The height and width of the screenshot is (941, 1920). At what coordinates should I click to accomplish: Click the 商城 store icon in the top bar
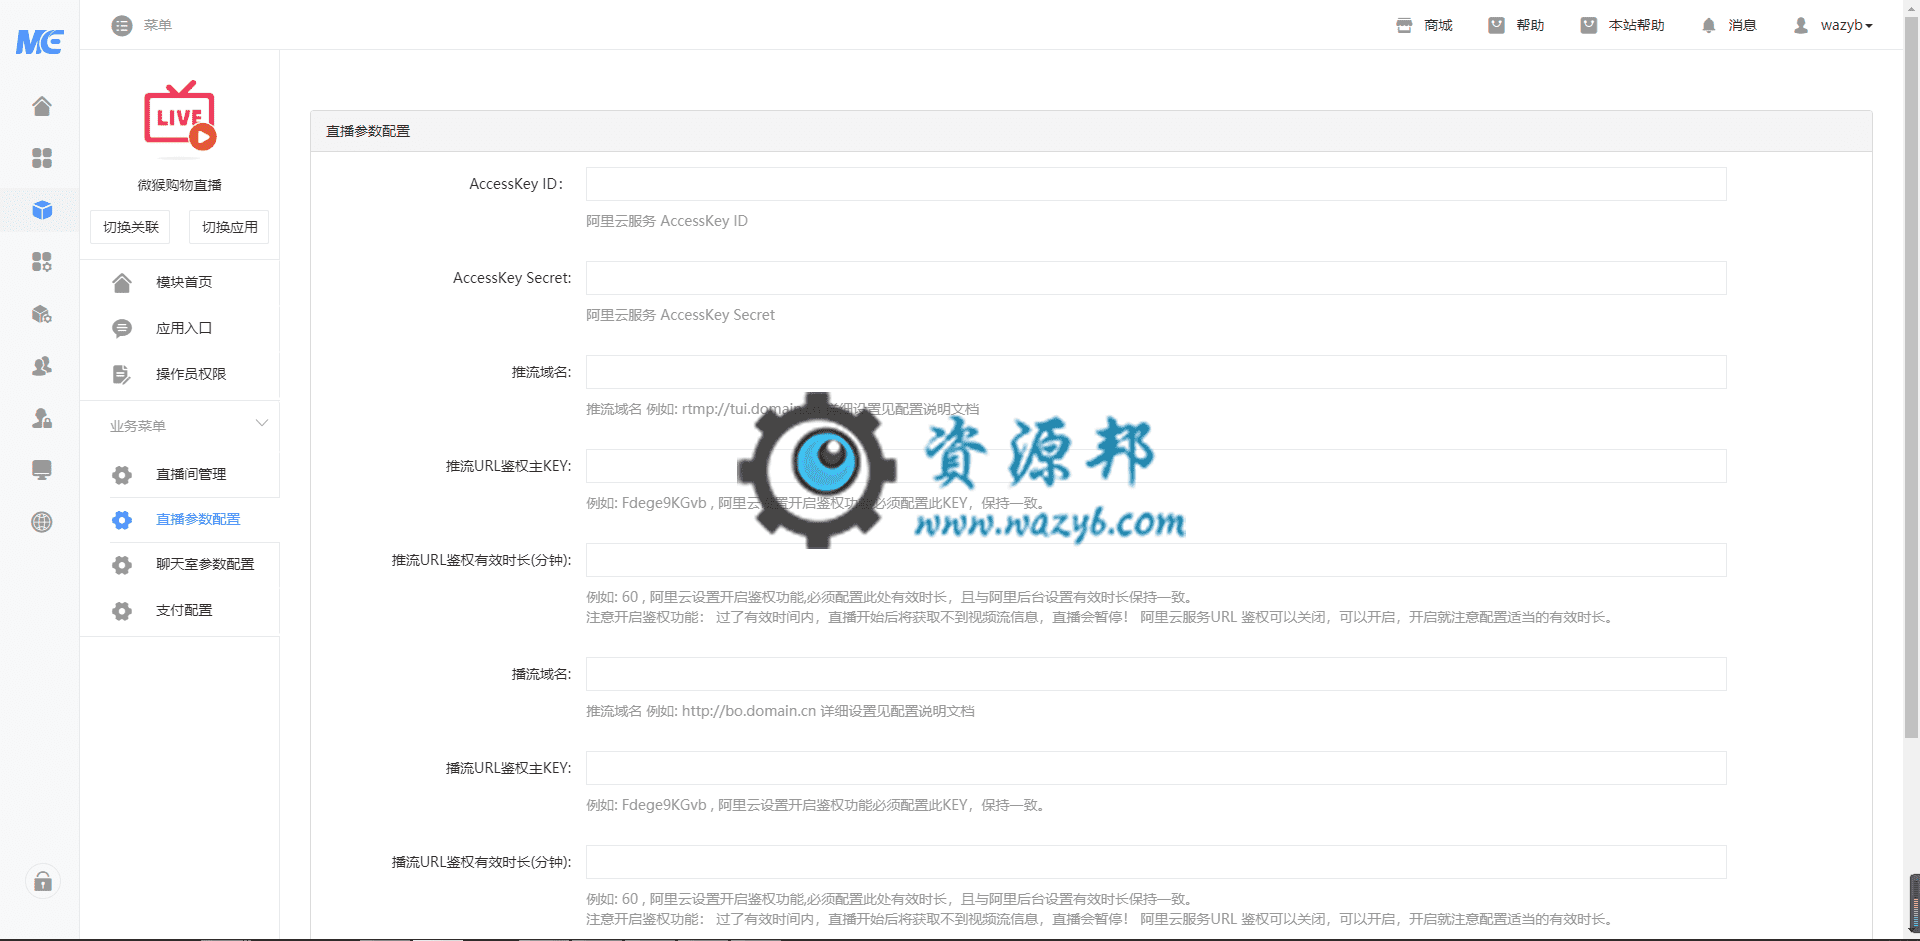coord(1404,25)
